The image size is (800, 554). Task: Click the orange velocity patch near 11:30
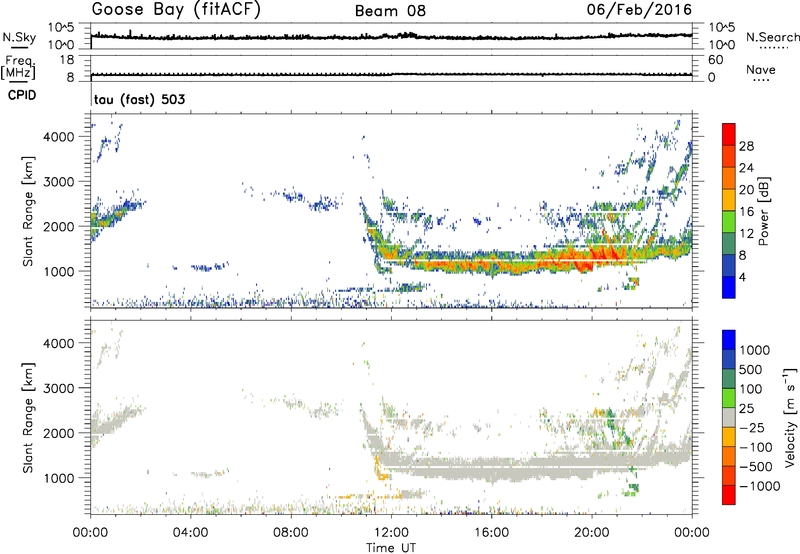click(379, 470)
